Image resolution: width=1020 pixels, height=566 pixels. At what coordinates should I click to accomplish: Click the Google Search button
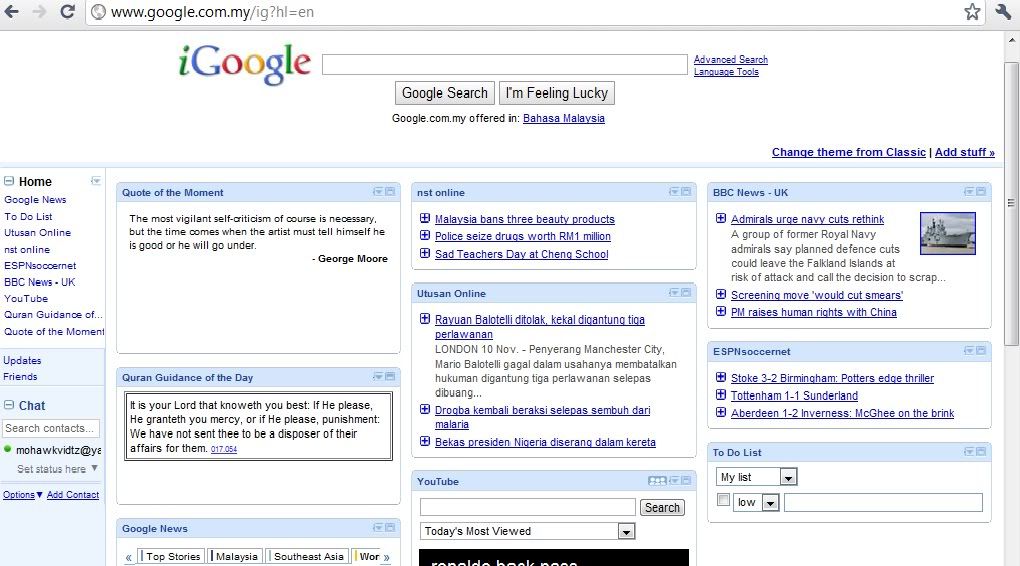(445, 93)
